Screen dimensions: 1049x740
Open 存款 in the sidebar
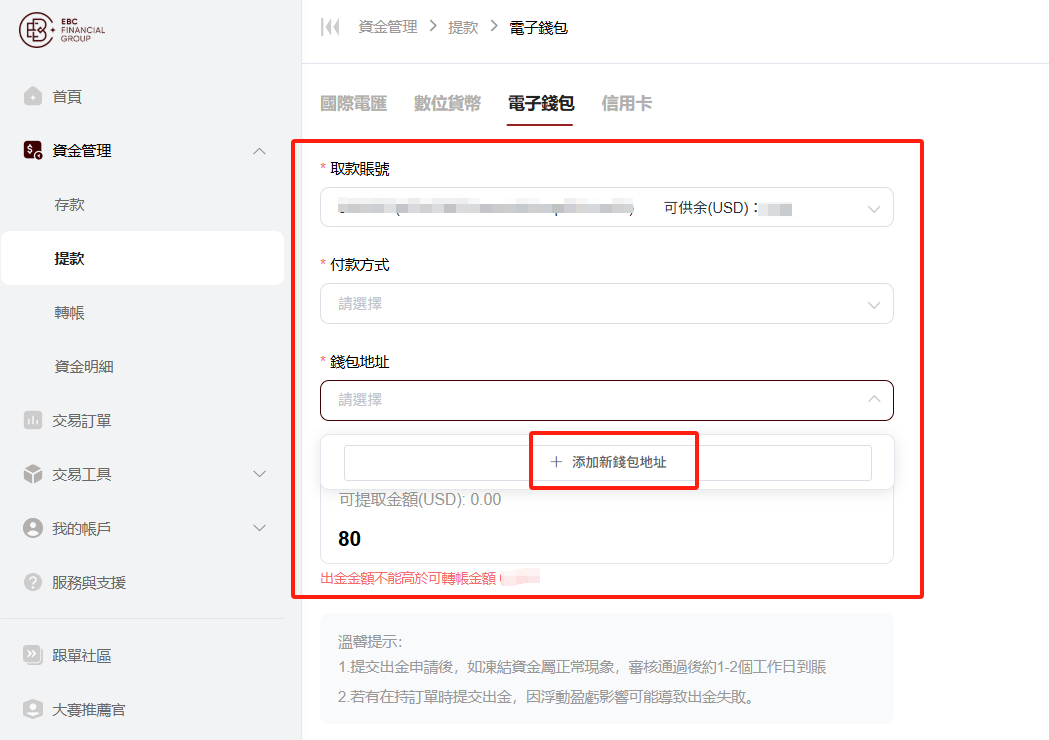[70, 205]
